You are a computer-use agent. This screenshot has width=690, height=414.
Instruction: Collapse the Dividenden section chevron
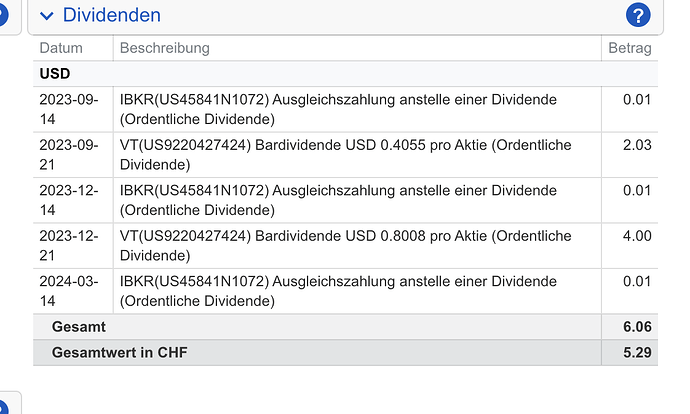tap(47, 16)
